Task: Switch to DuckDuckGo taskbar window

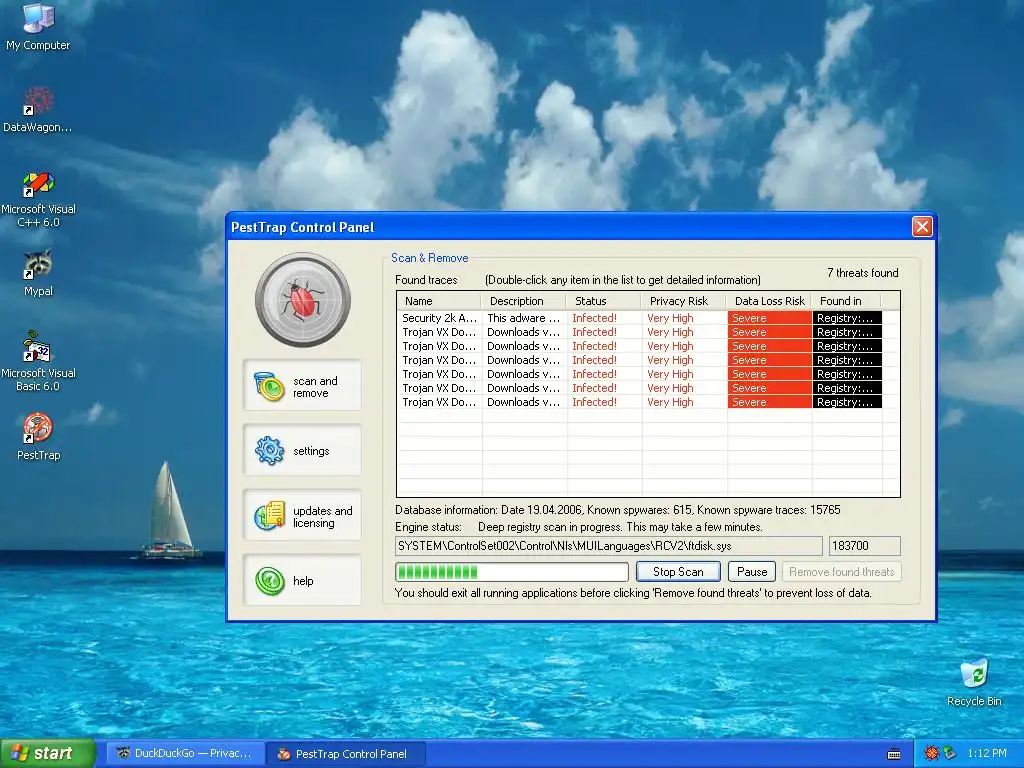Action: pyautogui.click(x=185, y=753)
